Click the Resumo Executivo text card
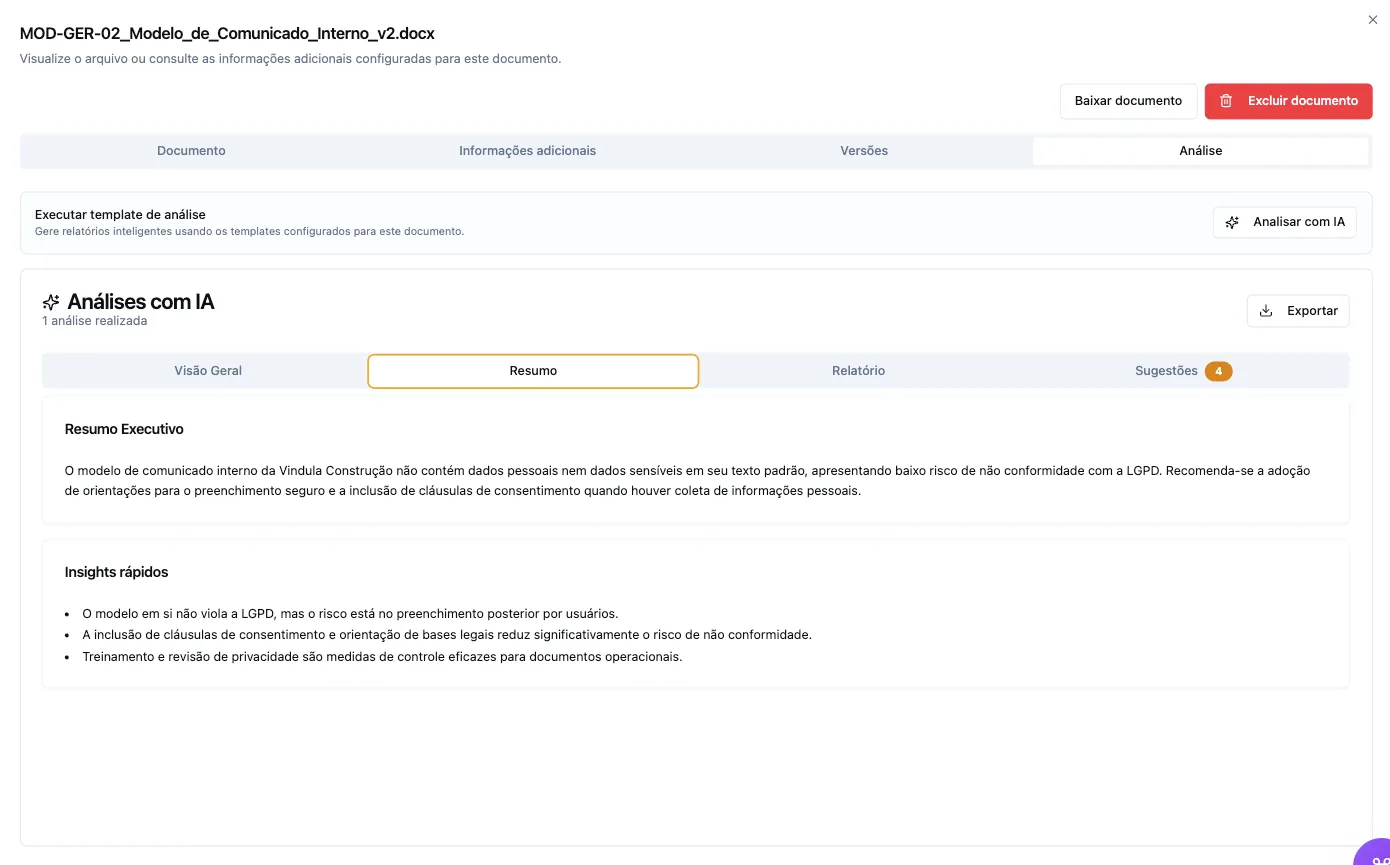1390x865 pixels. [694, 460]
